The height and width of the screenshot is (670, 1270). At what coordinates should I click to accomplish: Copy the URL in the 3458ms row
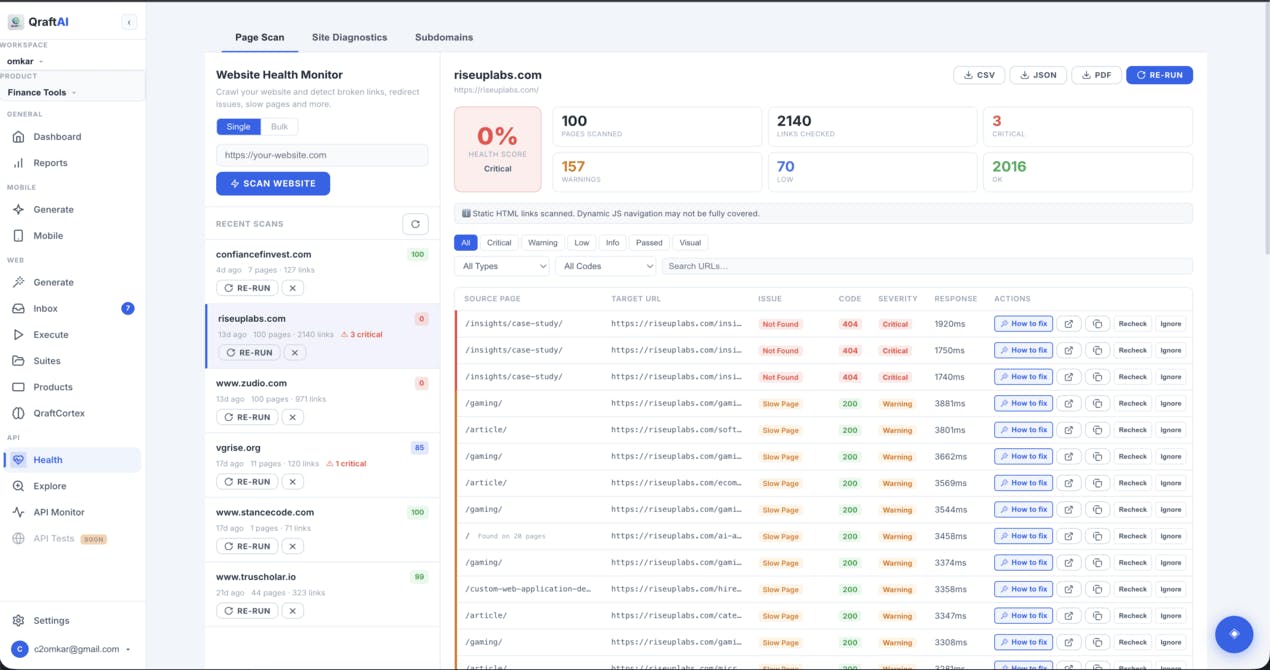[1097, 536]
